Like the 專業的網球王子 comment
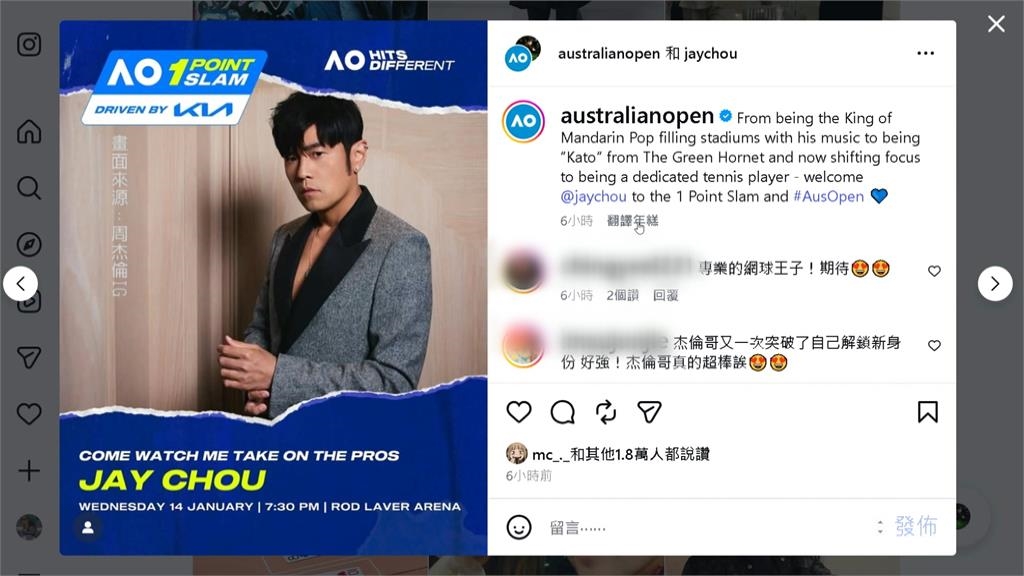 (934, 271)
